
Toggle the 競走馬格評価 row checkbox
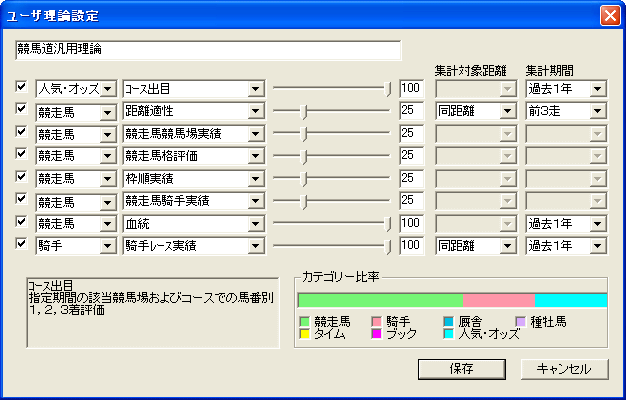point(21,154)
